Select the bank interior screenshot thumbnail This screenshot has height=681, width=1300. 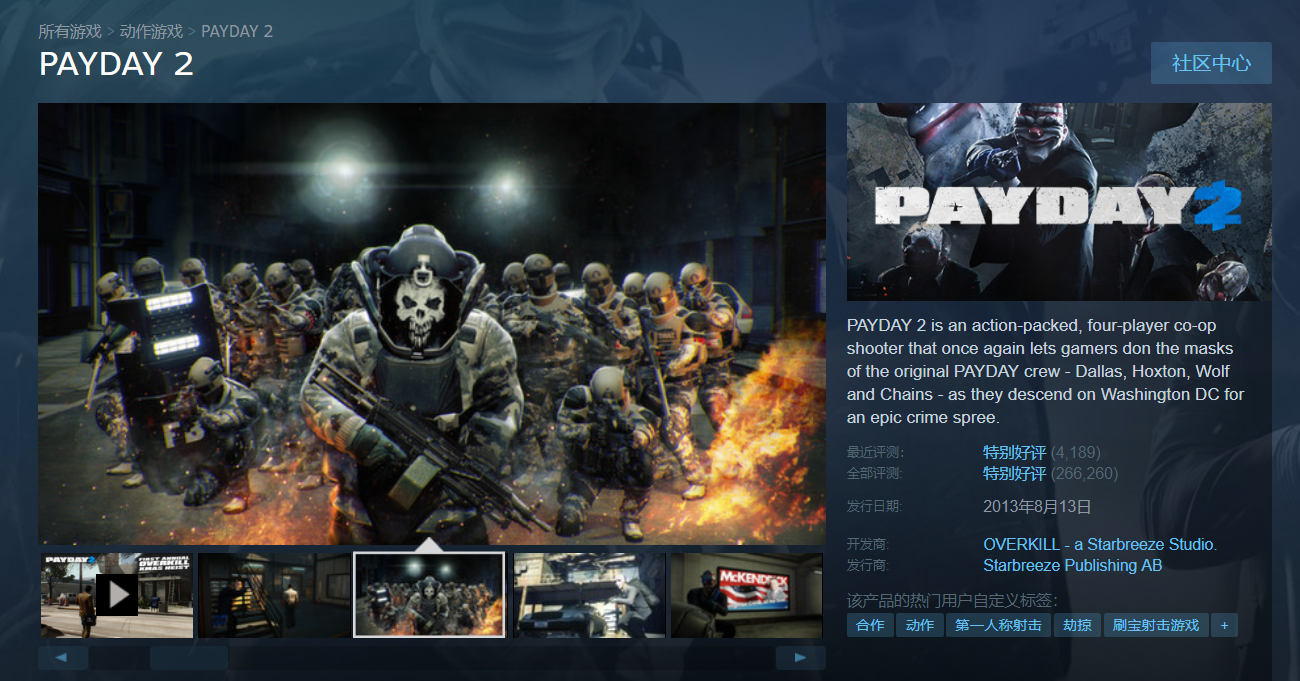click(274, 594)
